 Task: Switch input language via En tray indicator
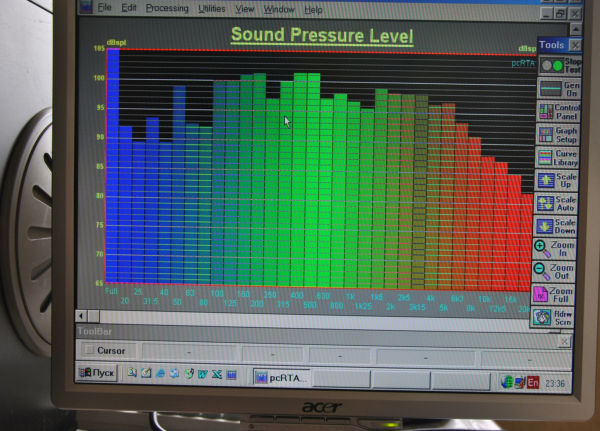tap(533, 381)
